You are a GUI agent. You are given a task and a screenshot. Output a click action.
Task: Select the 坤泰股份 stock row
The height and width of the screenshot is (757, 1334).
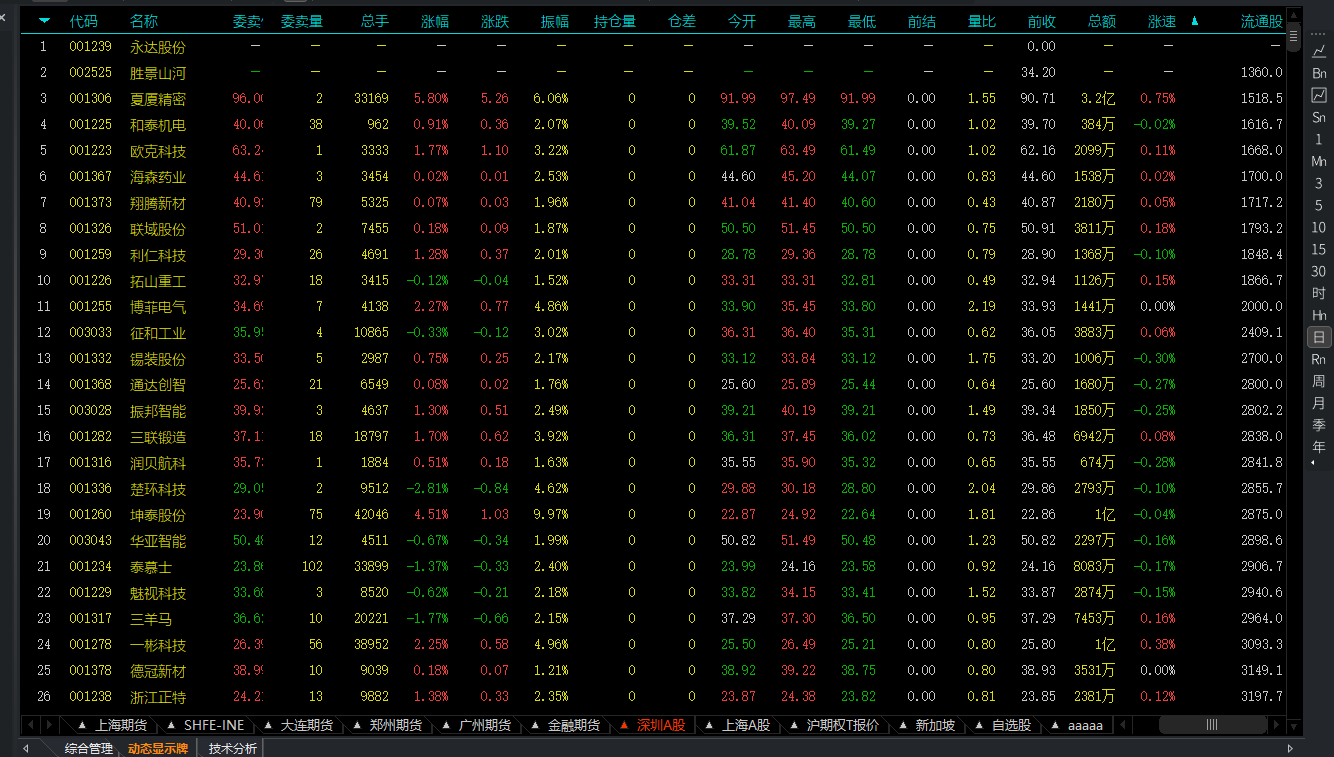click(654, 514)
